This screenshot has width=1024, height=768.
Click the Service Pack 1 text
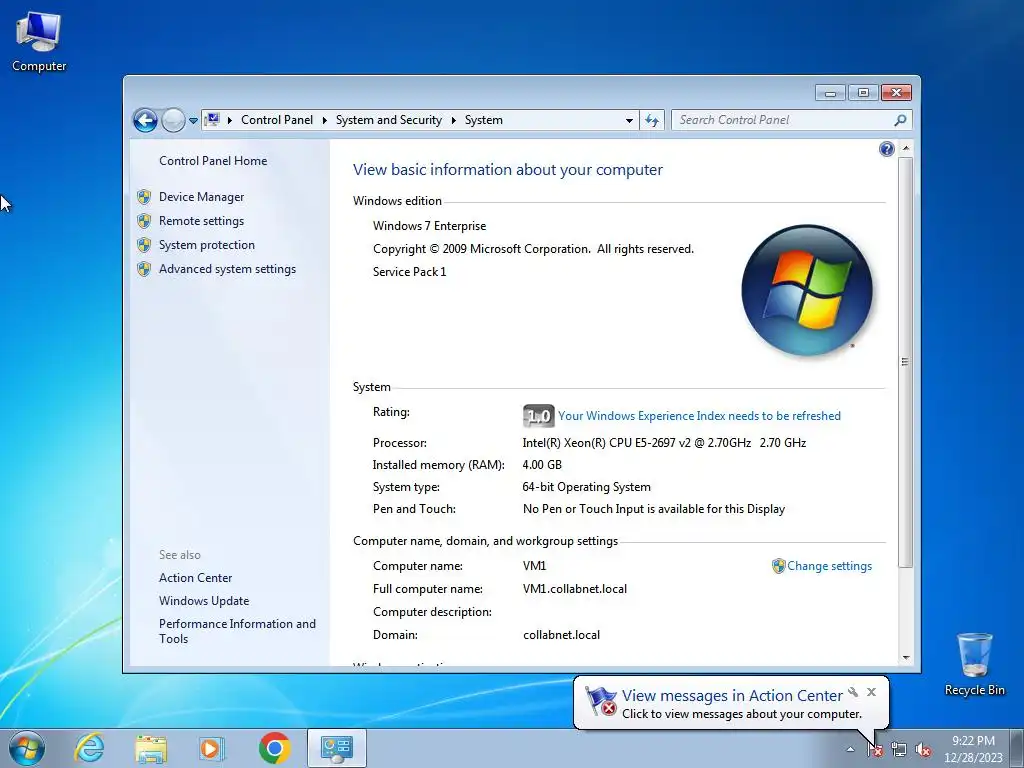coord(409,272)
